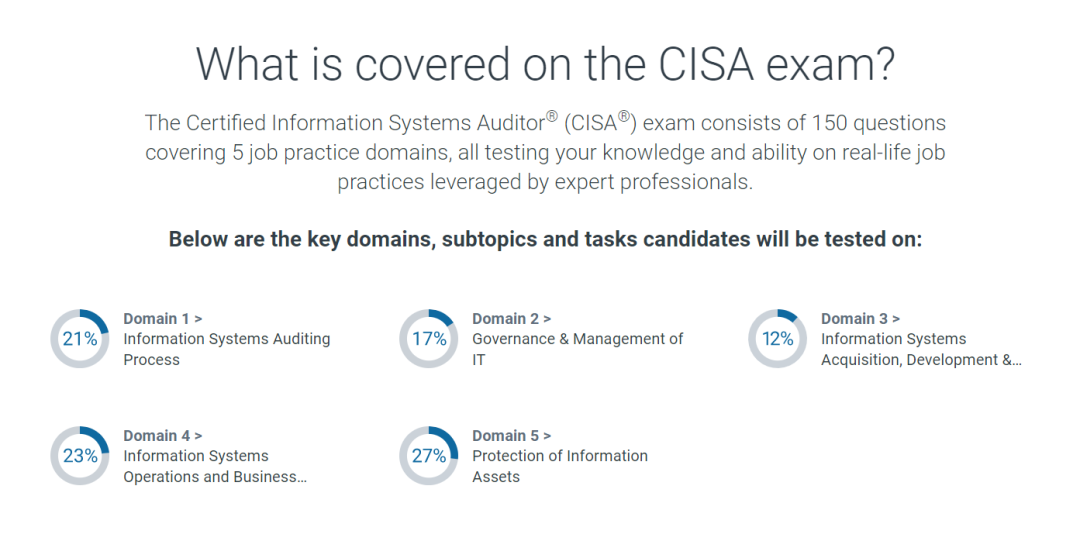1080x534 pixels.
Task: Click the 21% donut chart icon
Action: [80, 338]
